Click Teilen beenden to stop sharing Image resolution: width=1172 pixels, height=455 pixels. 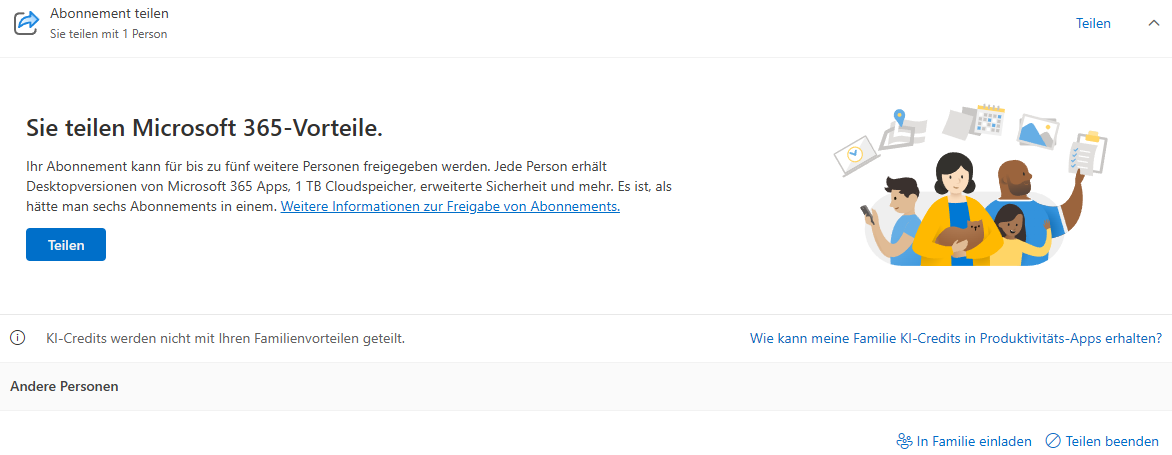tap(1112, 441)
